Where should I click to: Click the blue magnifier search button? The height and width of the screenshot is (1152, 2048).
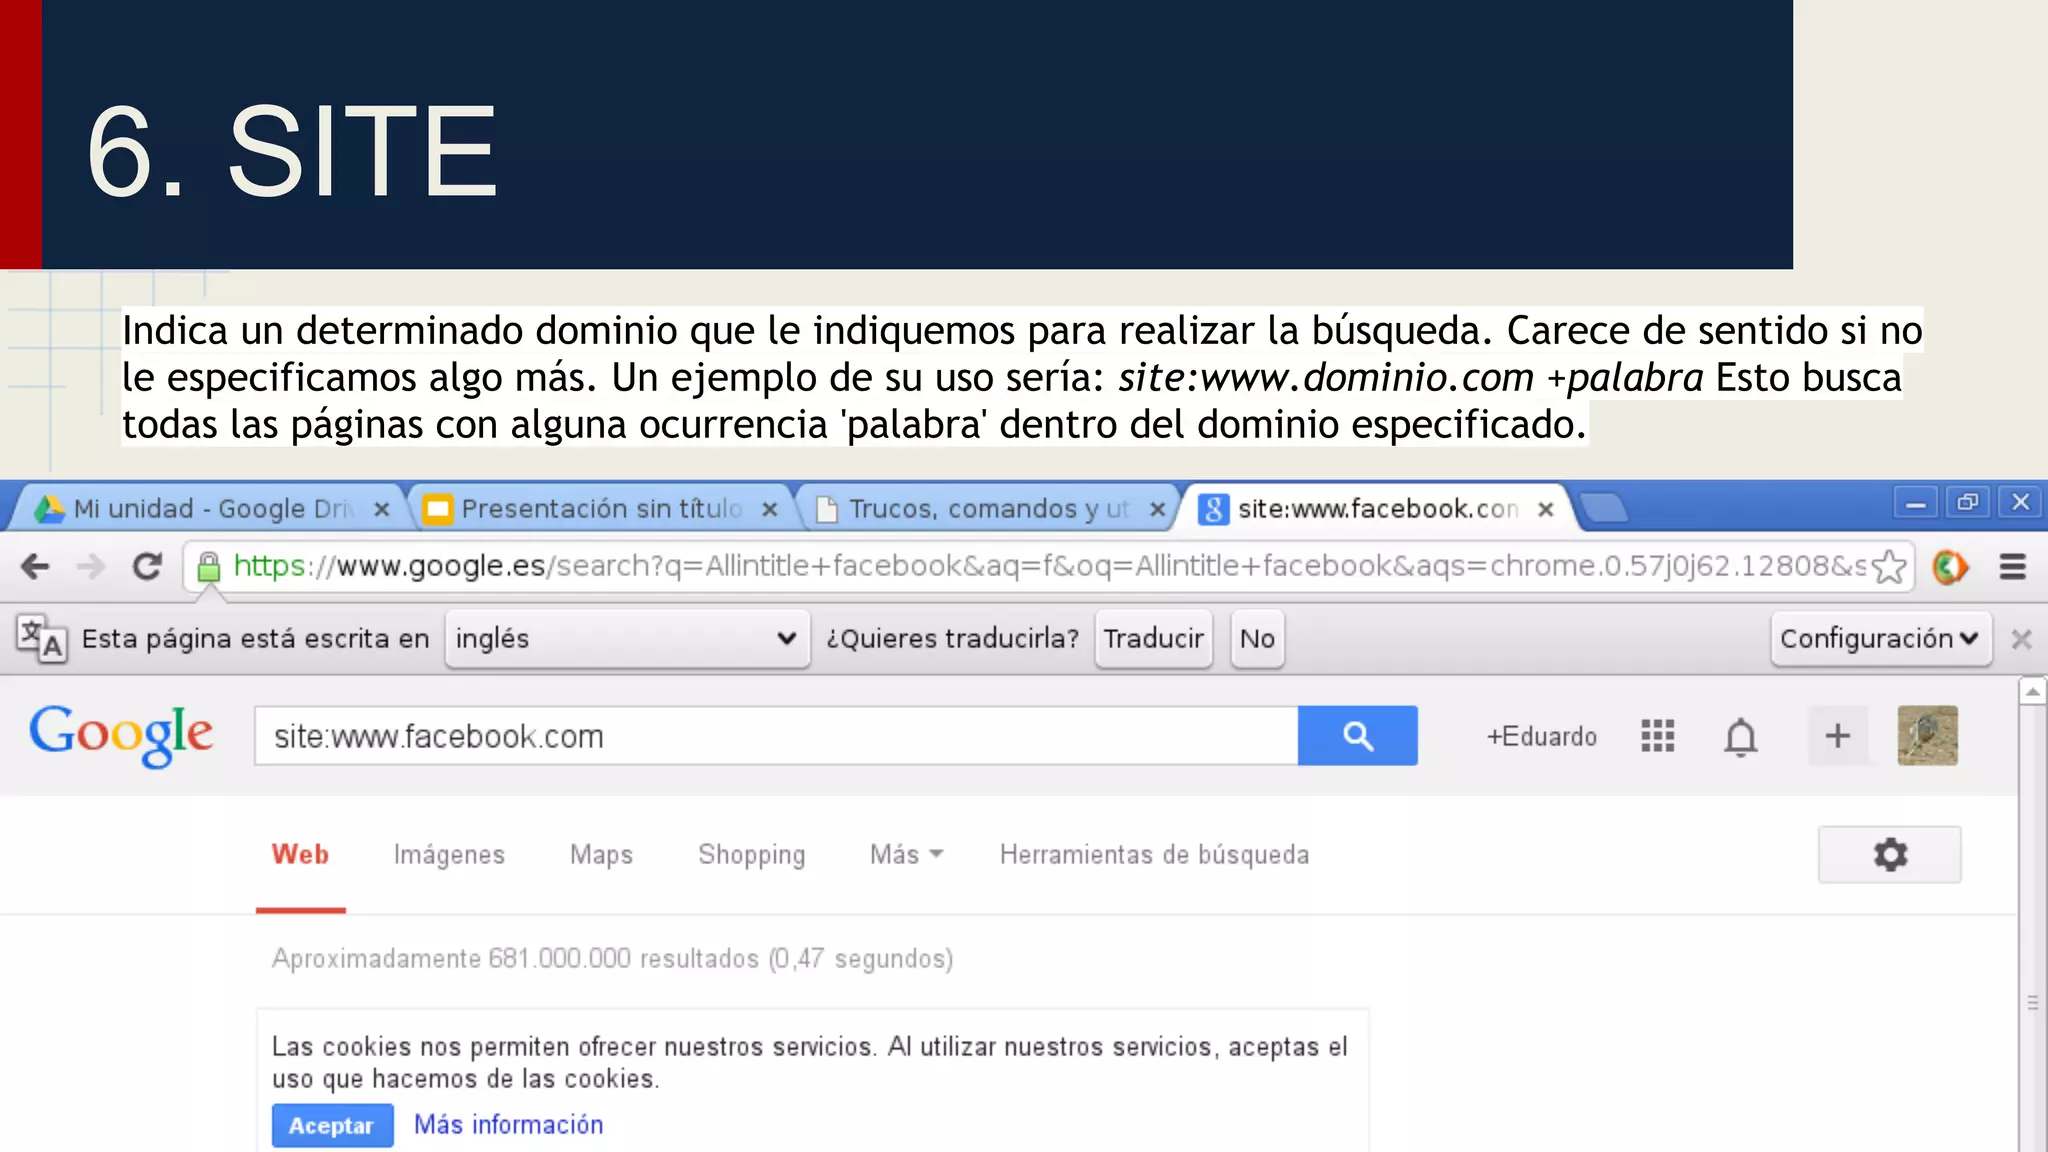pos(1357,736)
